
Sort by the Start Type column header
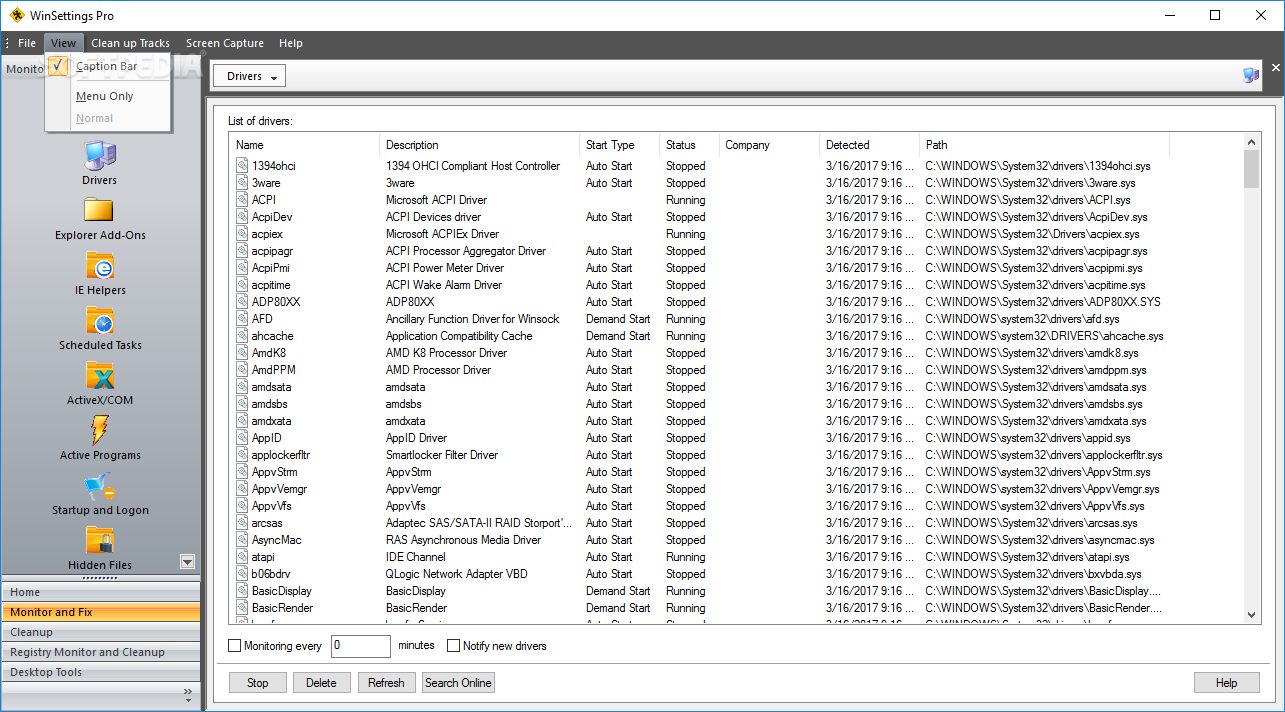point(620,145)
